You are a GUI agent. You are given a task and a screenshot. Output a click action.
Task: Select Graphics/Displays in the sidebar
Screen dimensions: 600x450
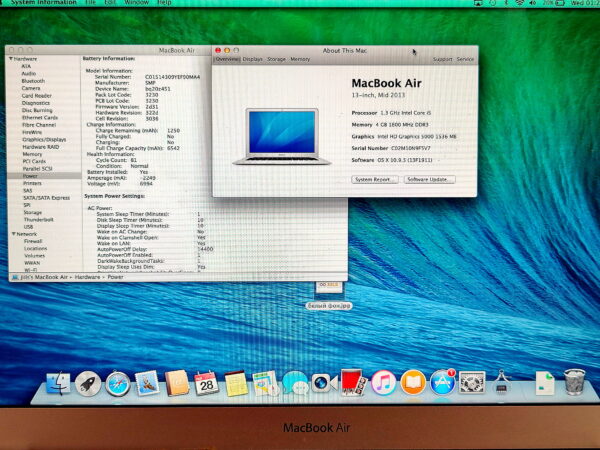click(x=44, y=140)
